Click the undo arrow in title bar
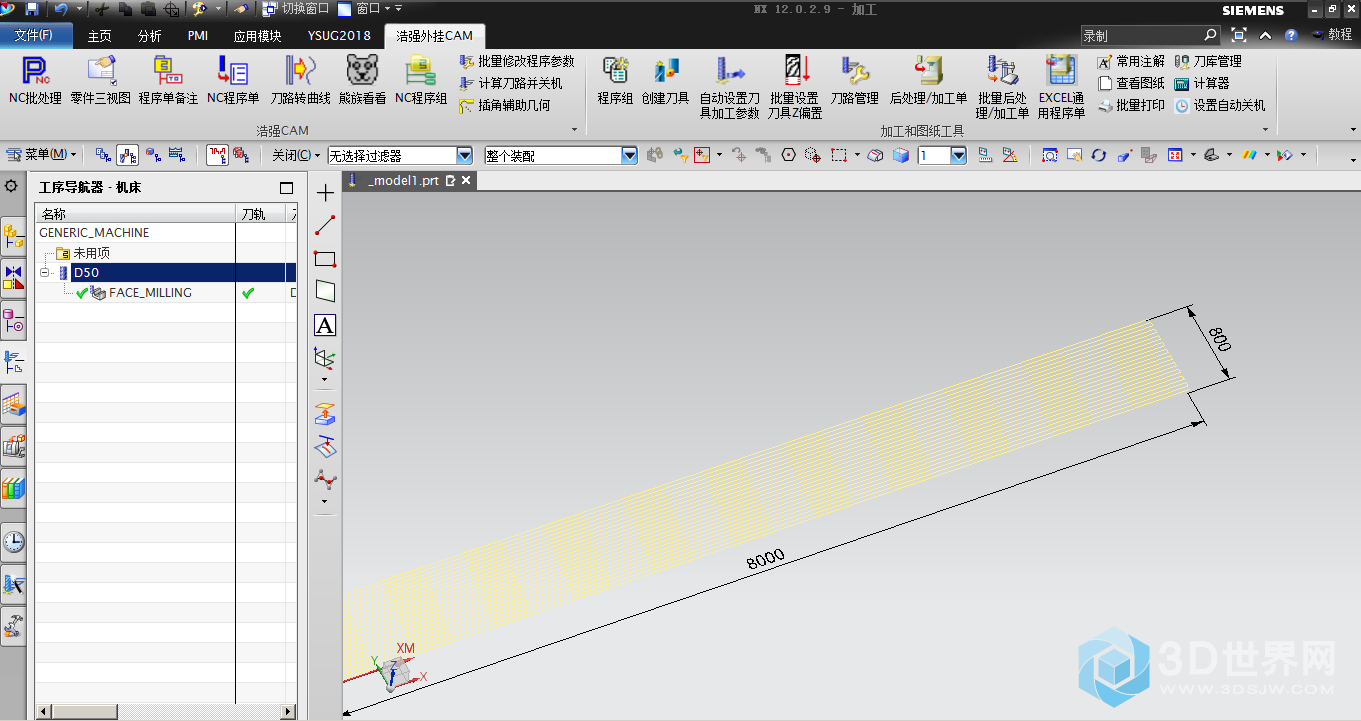Image resolution: width=1361 pixels, height=721 pixels. pos(60,9)
